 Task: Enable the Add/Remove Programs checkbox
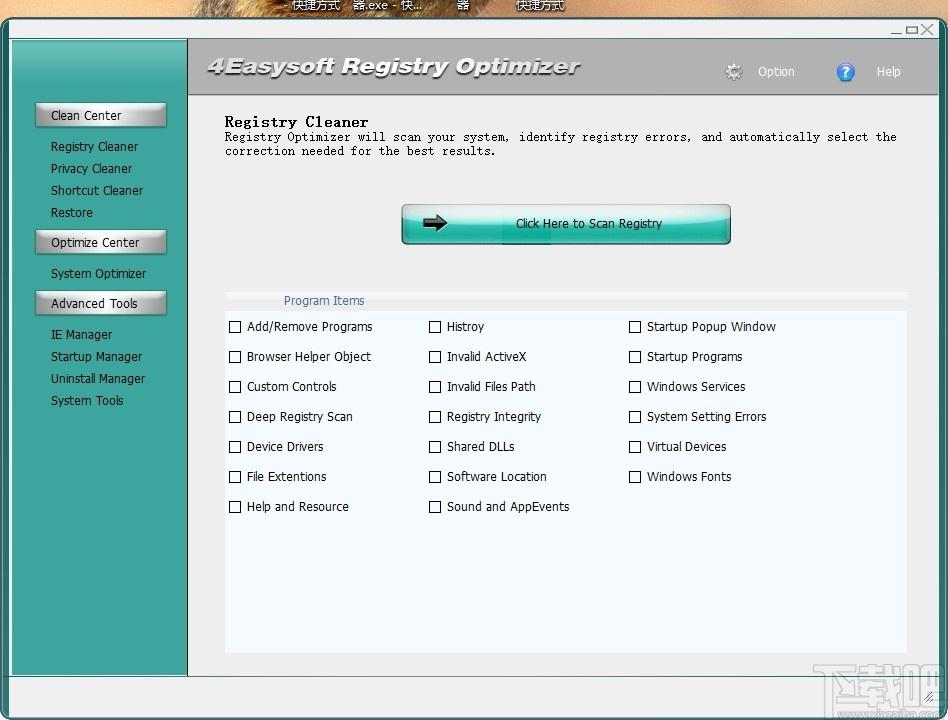pos(235,326)
